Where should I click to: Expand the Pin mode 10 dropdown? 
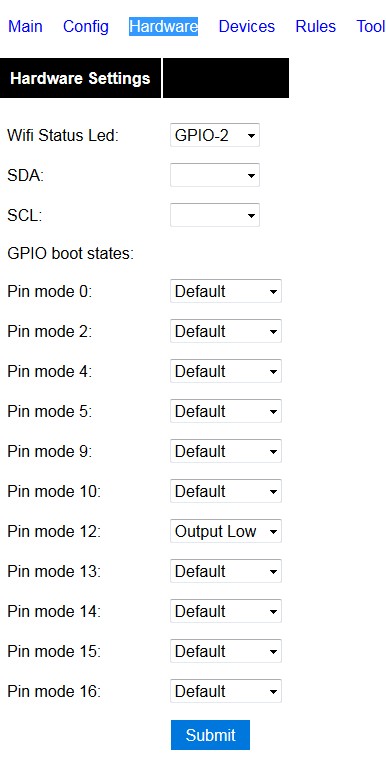pyautogui.click(x=226, y=492)
